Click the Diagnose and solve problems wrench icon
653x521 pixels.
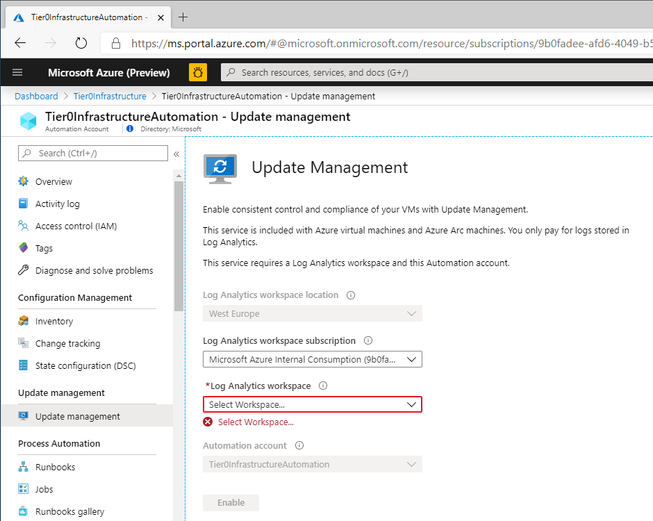[23, 270]
